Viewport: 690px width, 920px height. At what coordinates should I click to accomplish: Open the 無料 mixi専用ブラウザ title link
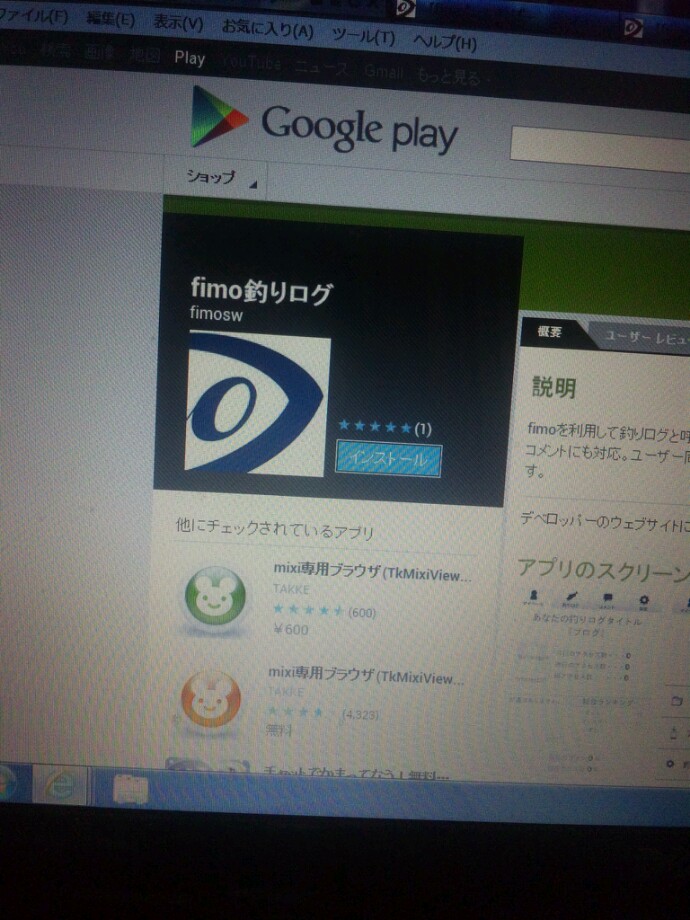coord(366,675)
